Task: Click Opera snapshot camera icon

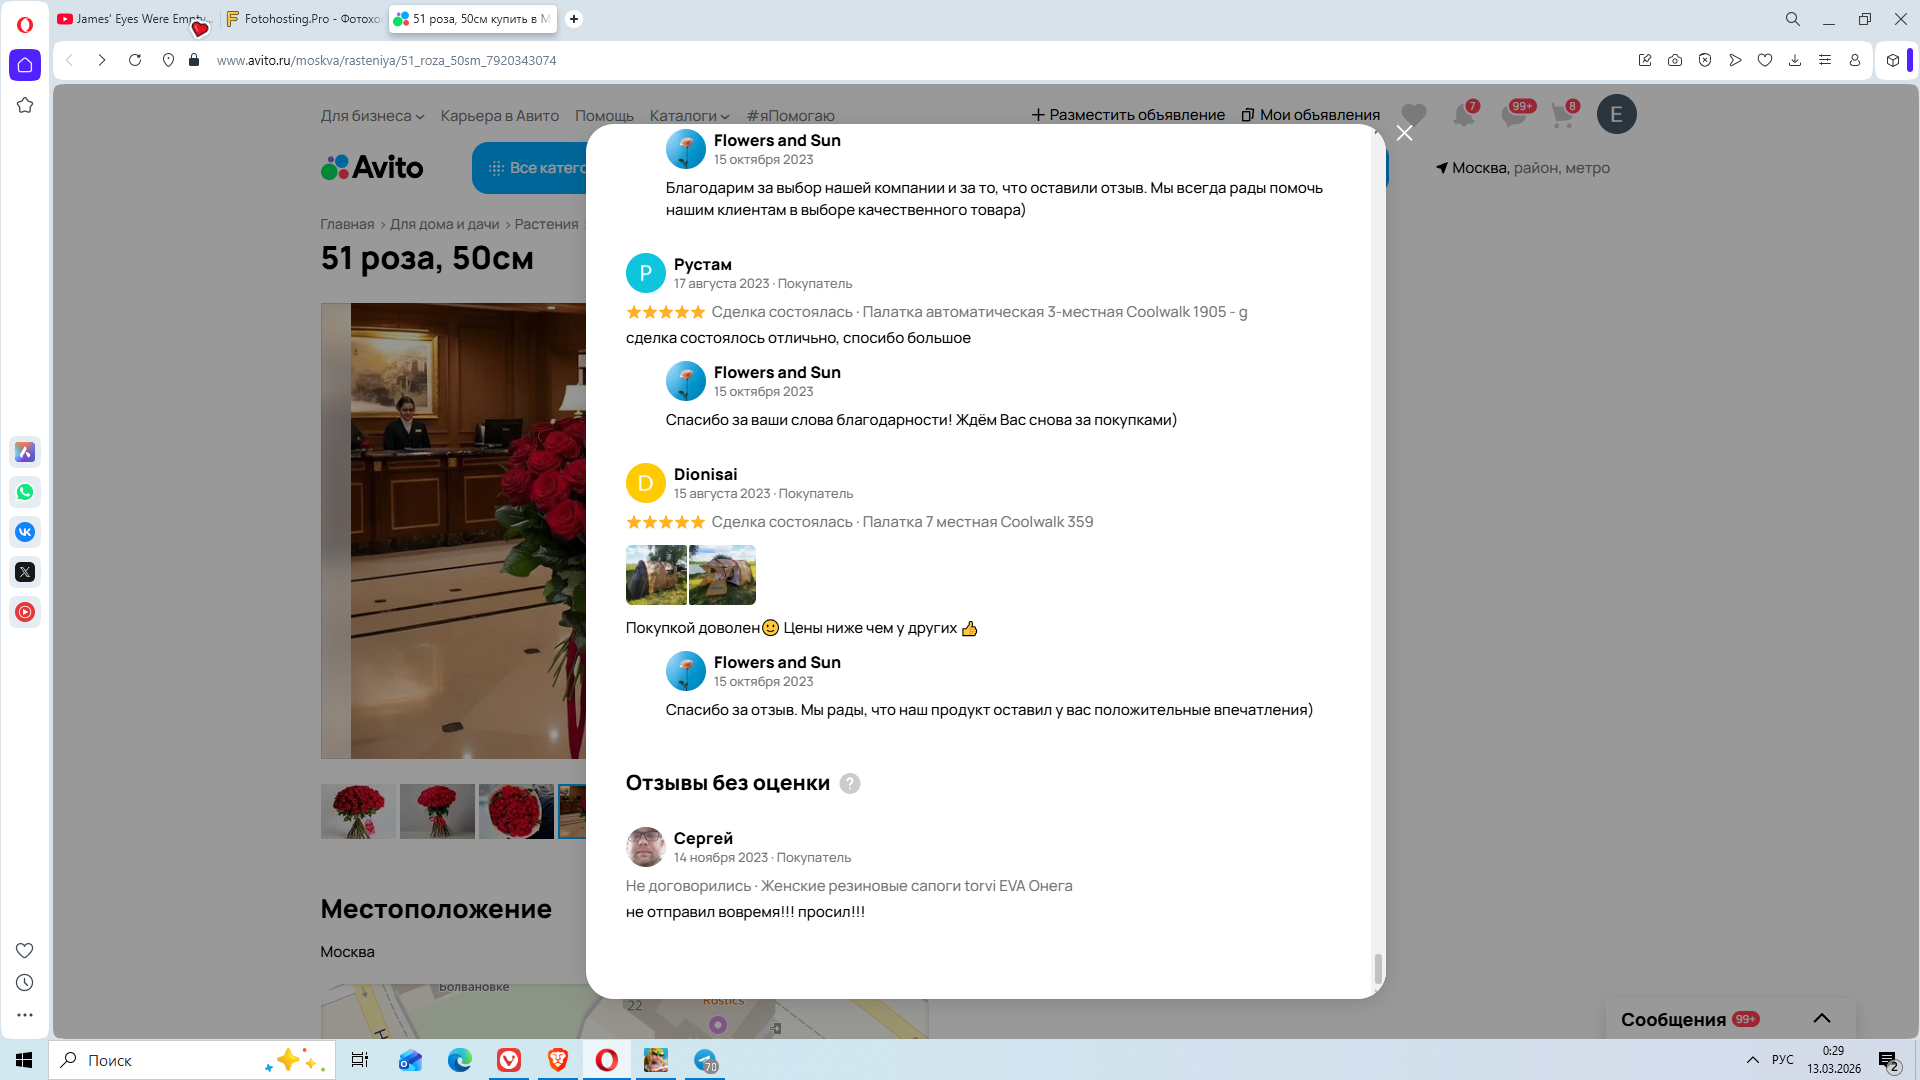Action: 1674,60
